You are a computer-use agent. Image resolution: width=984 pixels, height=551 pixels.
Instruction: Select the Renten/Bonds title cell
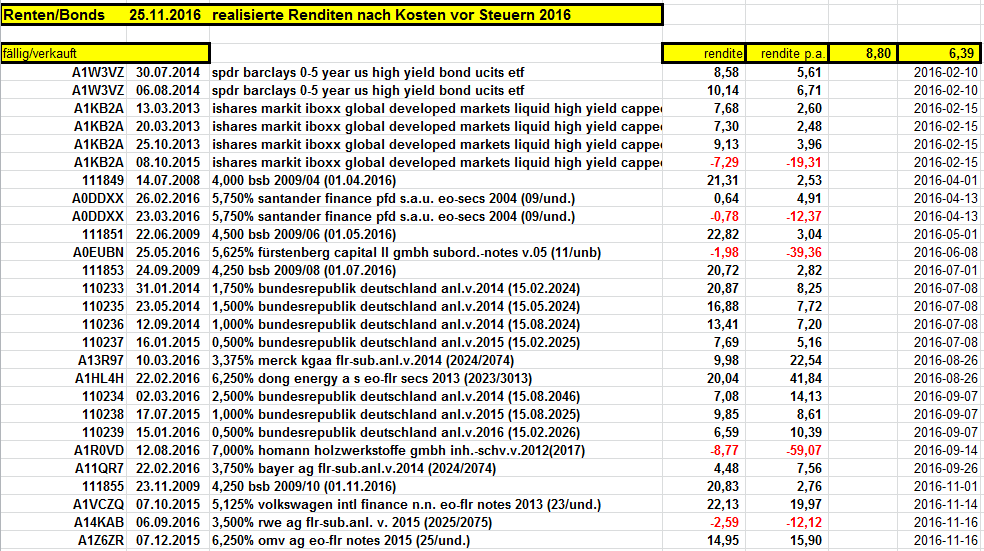click(331, 15)
